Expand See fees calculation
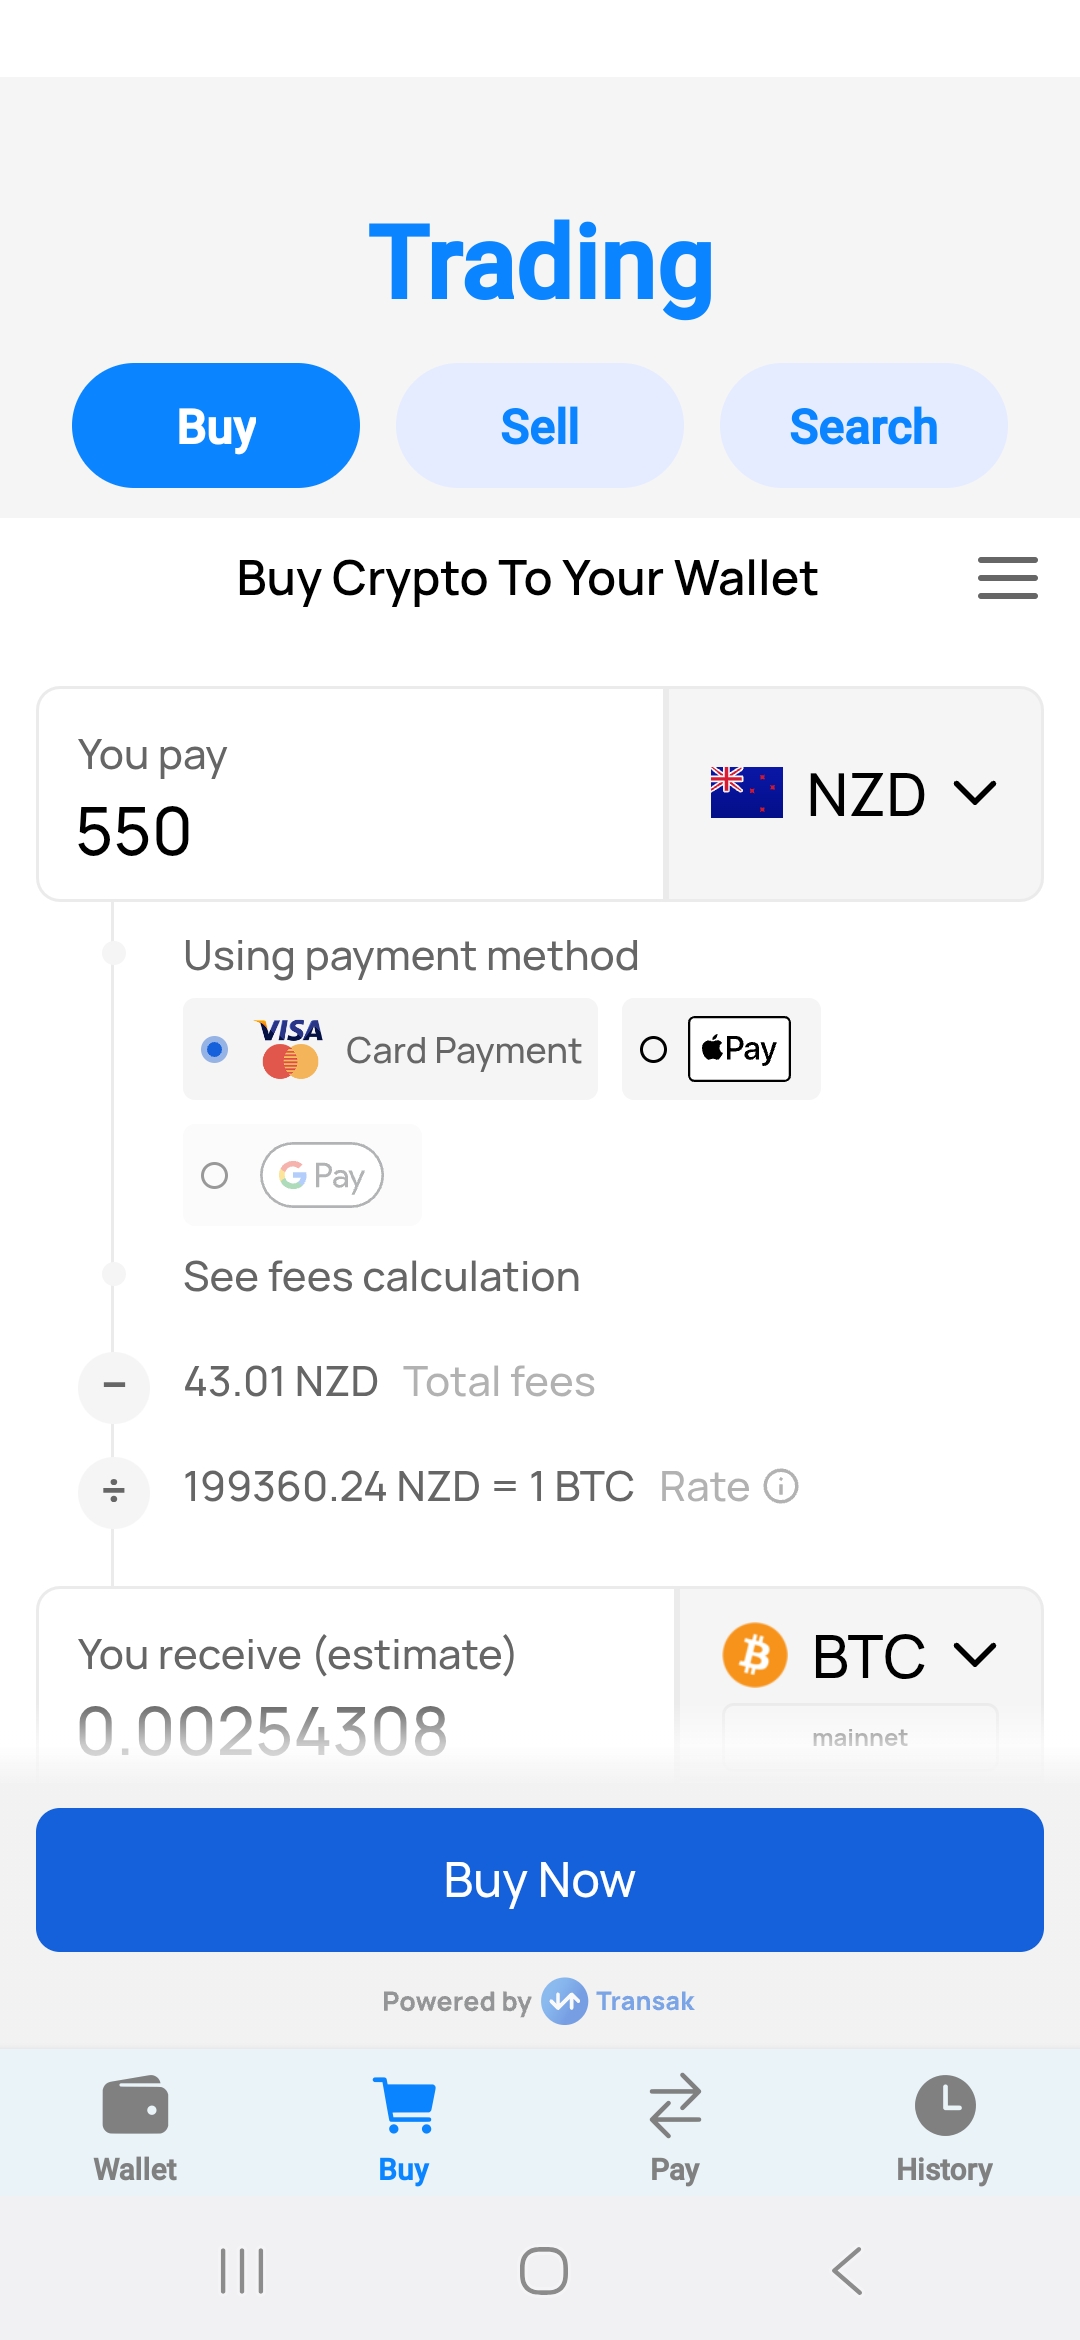The width and height of the screenshot is (1080, 2340). click(x=380, y=1275)
